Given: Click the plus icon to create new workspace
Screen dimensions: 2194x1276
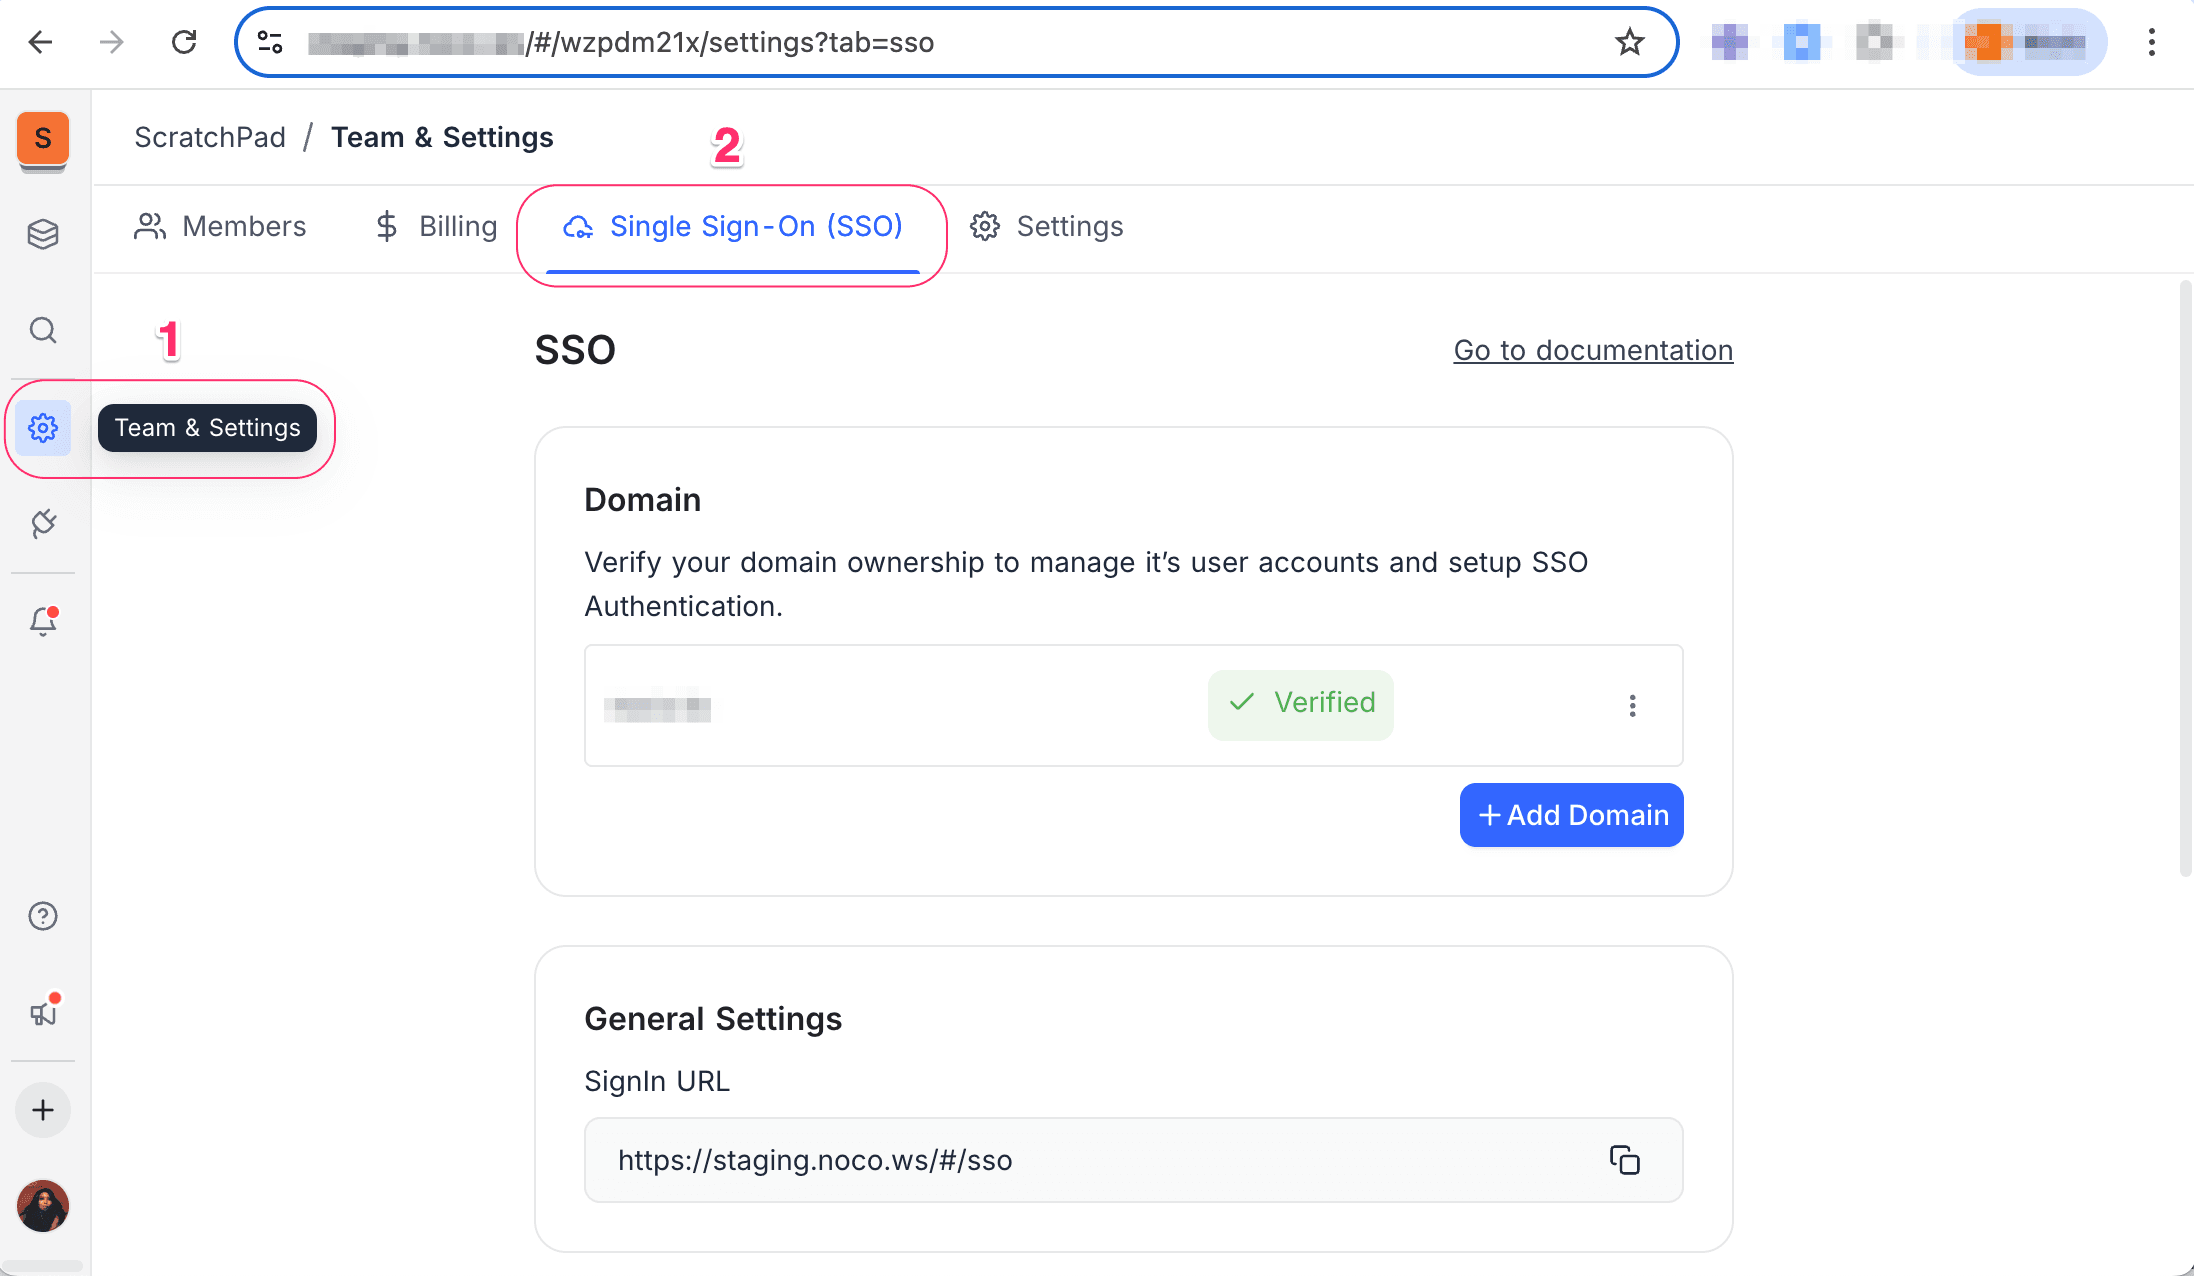Looking at the screenshot, I should tap(42, 1110).
